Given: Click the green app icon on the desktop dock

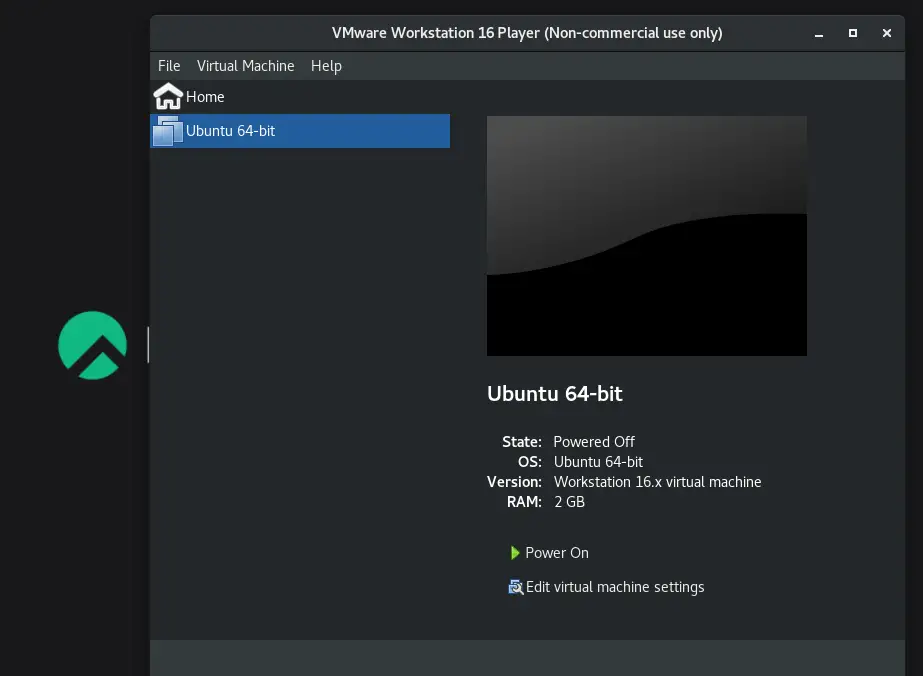Looking at the screenshot, I should point(92,344).
